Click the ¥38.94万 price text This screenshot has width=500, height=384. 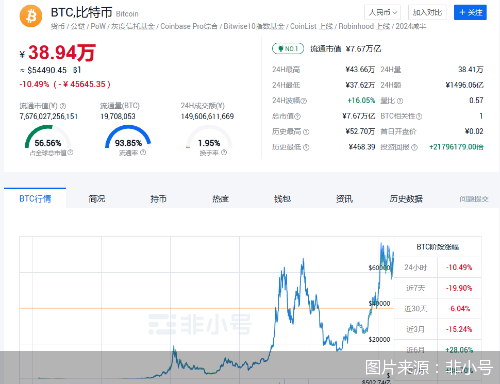[x=58, y=53]
